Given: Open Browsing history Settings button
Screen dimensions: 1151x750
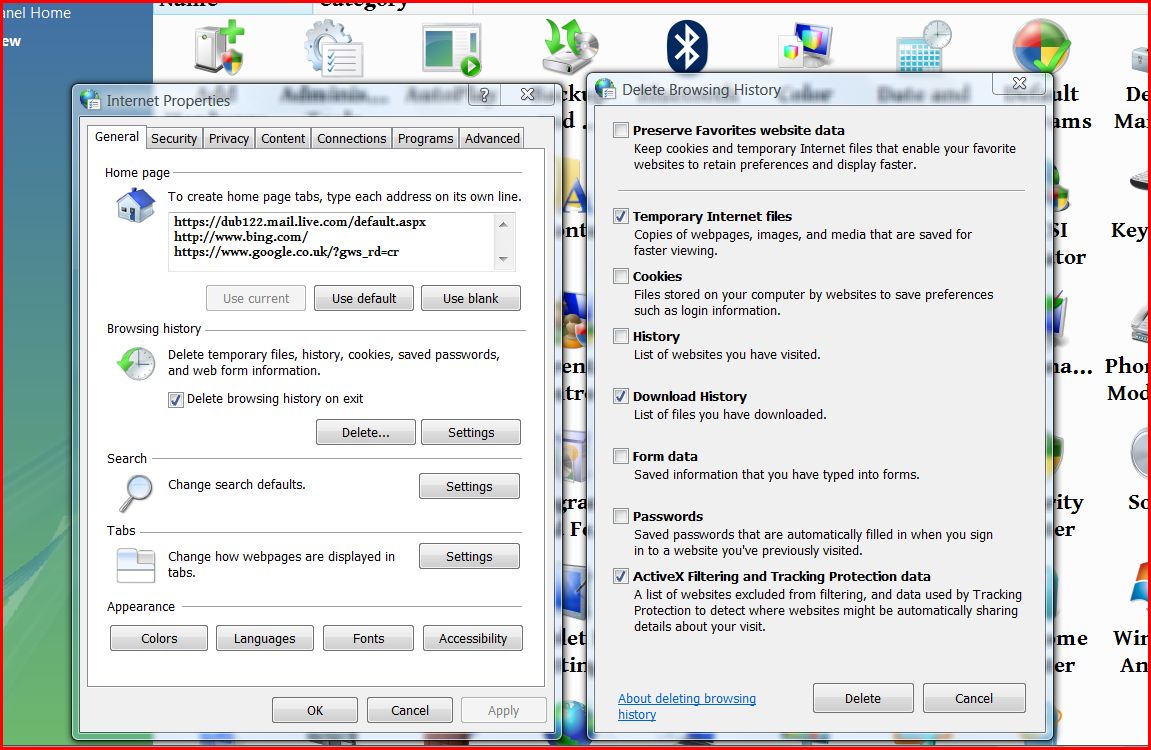Looking at the screenshot, I should [x=471, y=432].
